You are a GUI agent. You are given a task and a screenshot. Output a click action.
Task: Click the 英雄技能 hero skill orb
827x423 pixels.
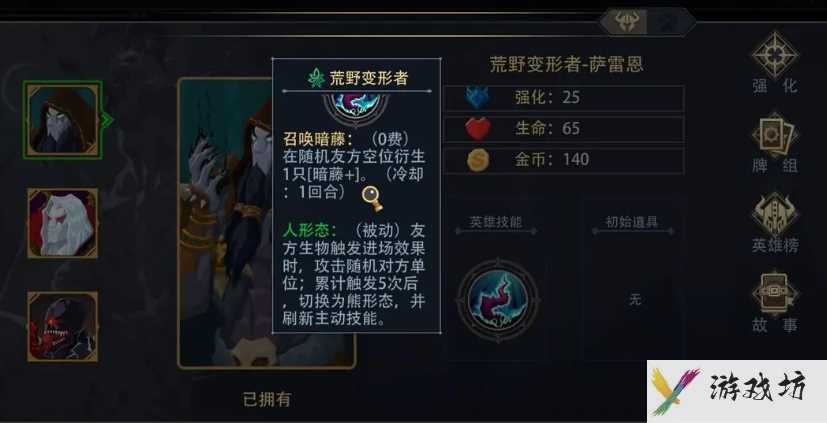[x=498, y=300]
